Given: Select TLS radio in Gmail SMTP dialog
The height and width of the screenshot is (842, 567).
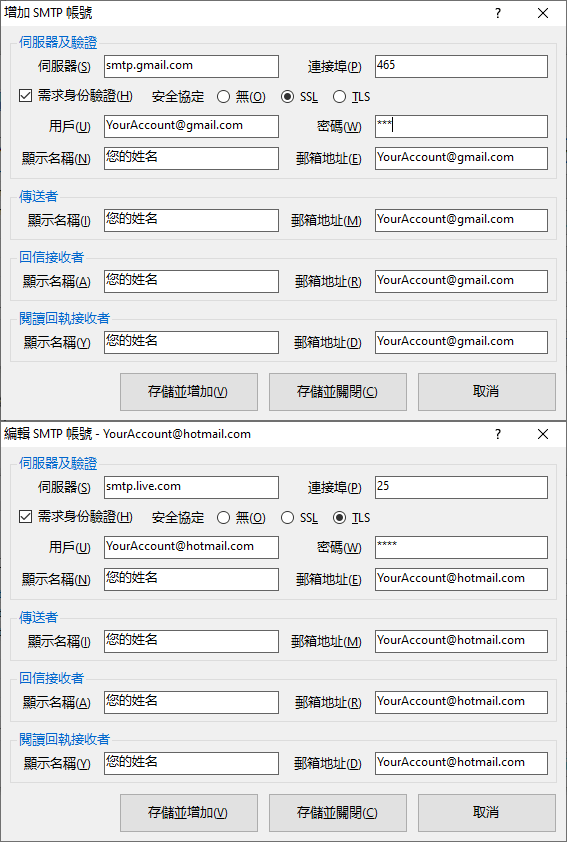Looking at the screenshot, I should [339, 97].
